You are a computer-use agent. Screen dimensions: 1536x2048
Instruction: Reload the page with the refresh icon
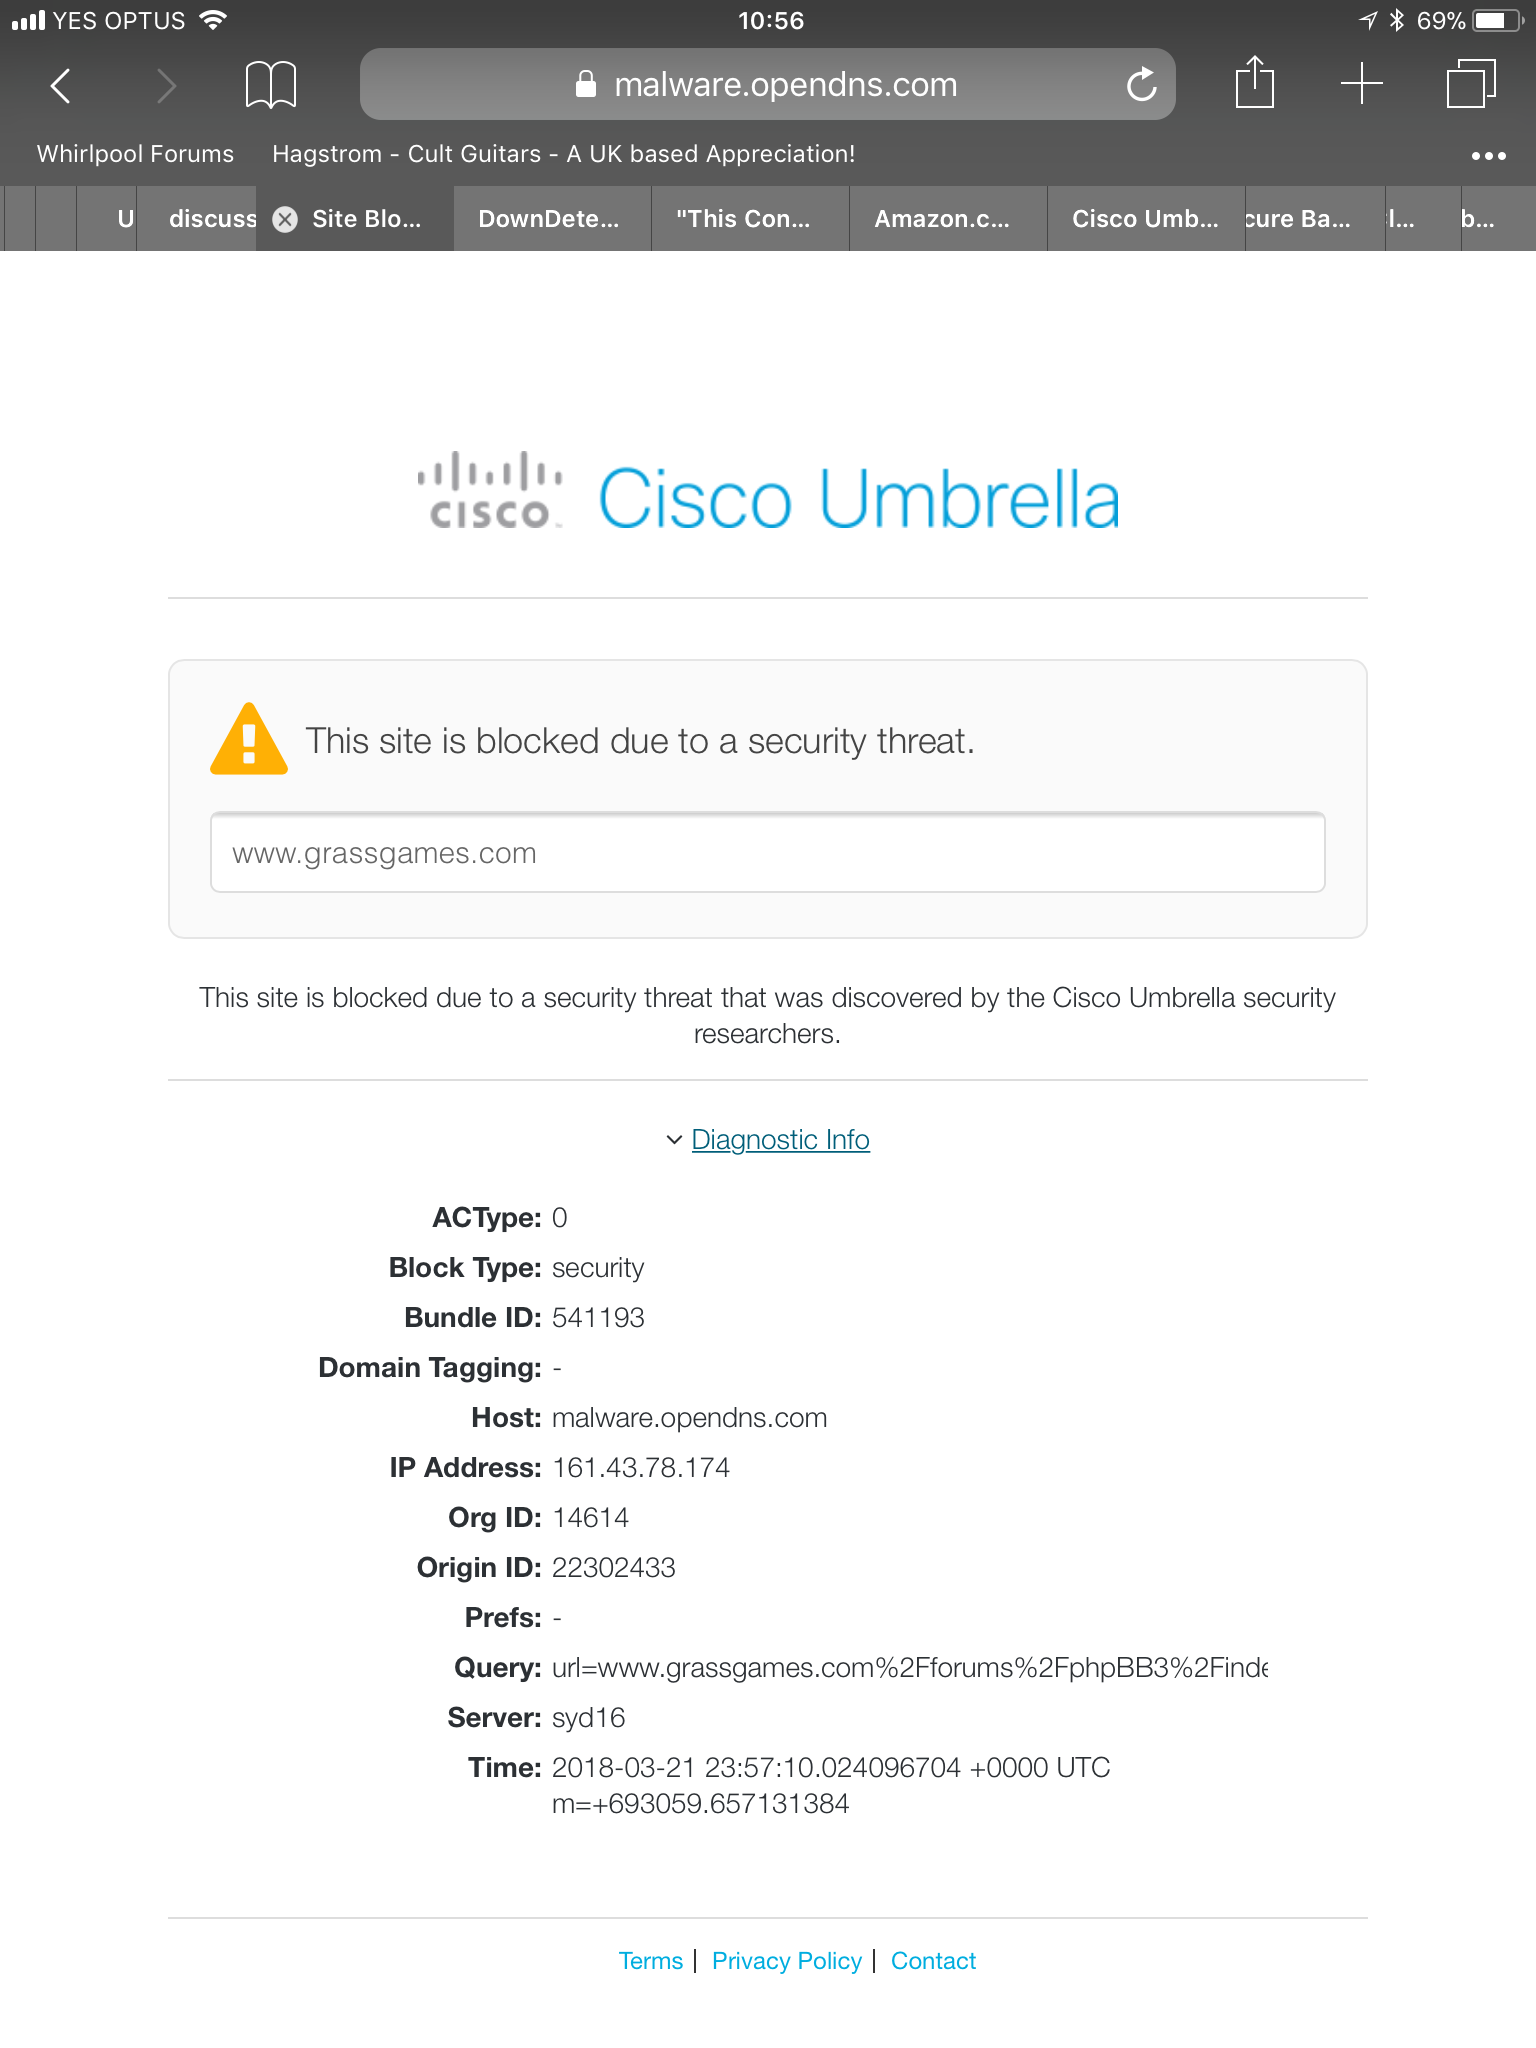coord(1141,85)
